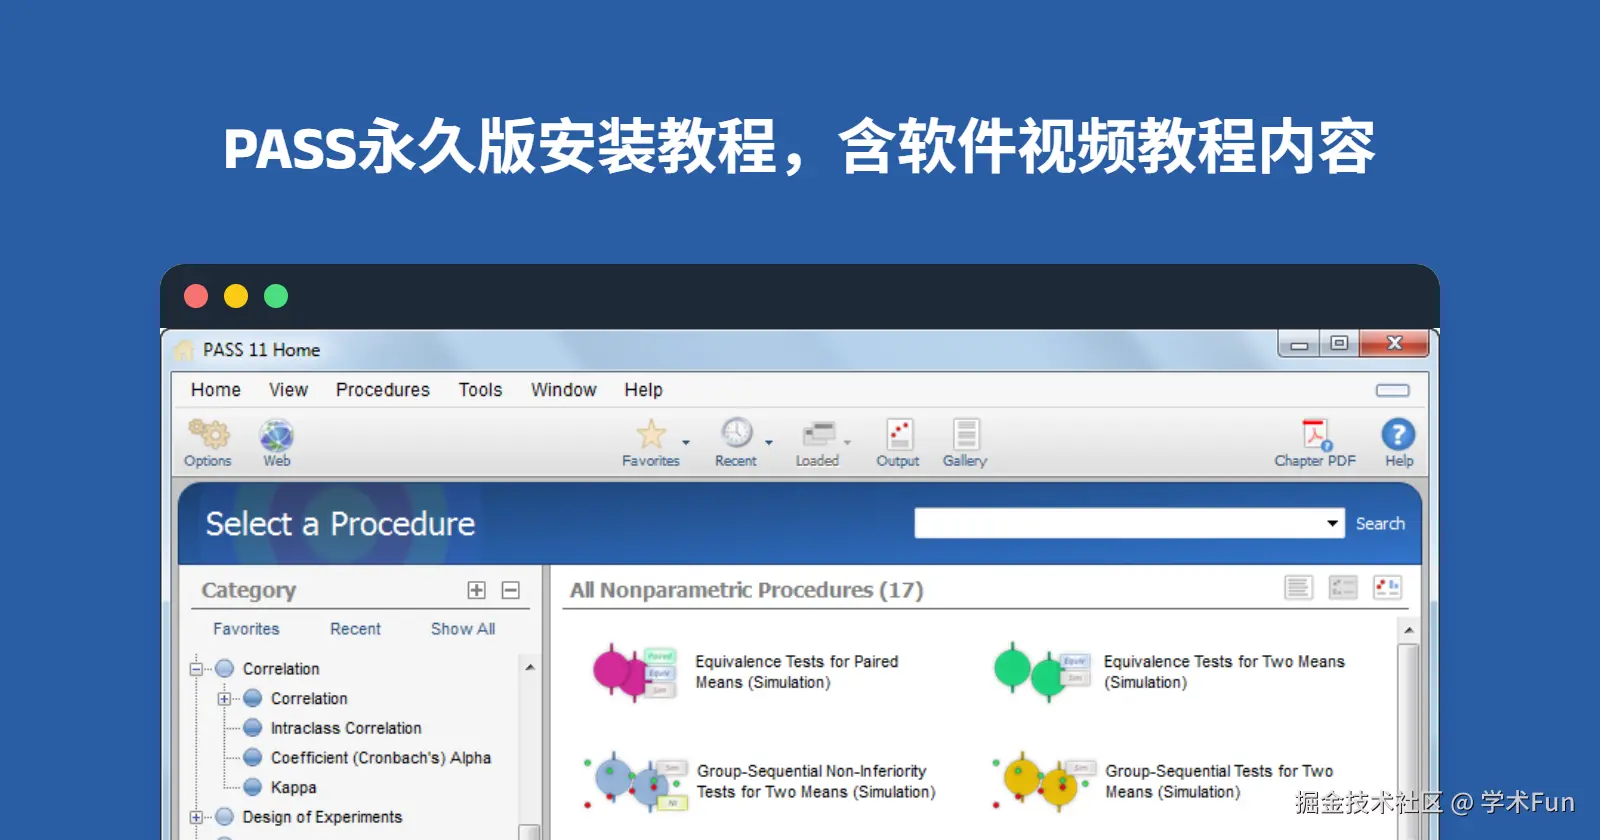This screenshot has width=1600, height=840.
Task: Click the category tree scrollbar up arrow
Action: [530, 667]
